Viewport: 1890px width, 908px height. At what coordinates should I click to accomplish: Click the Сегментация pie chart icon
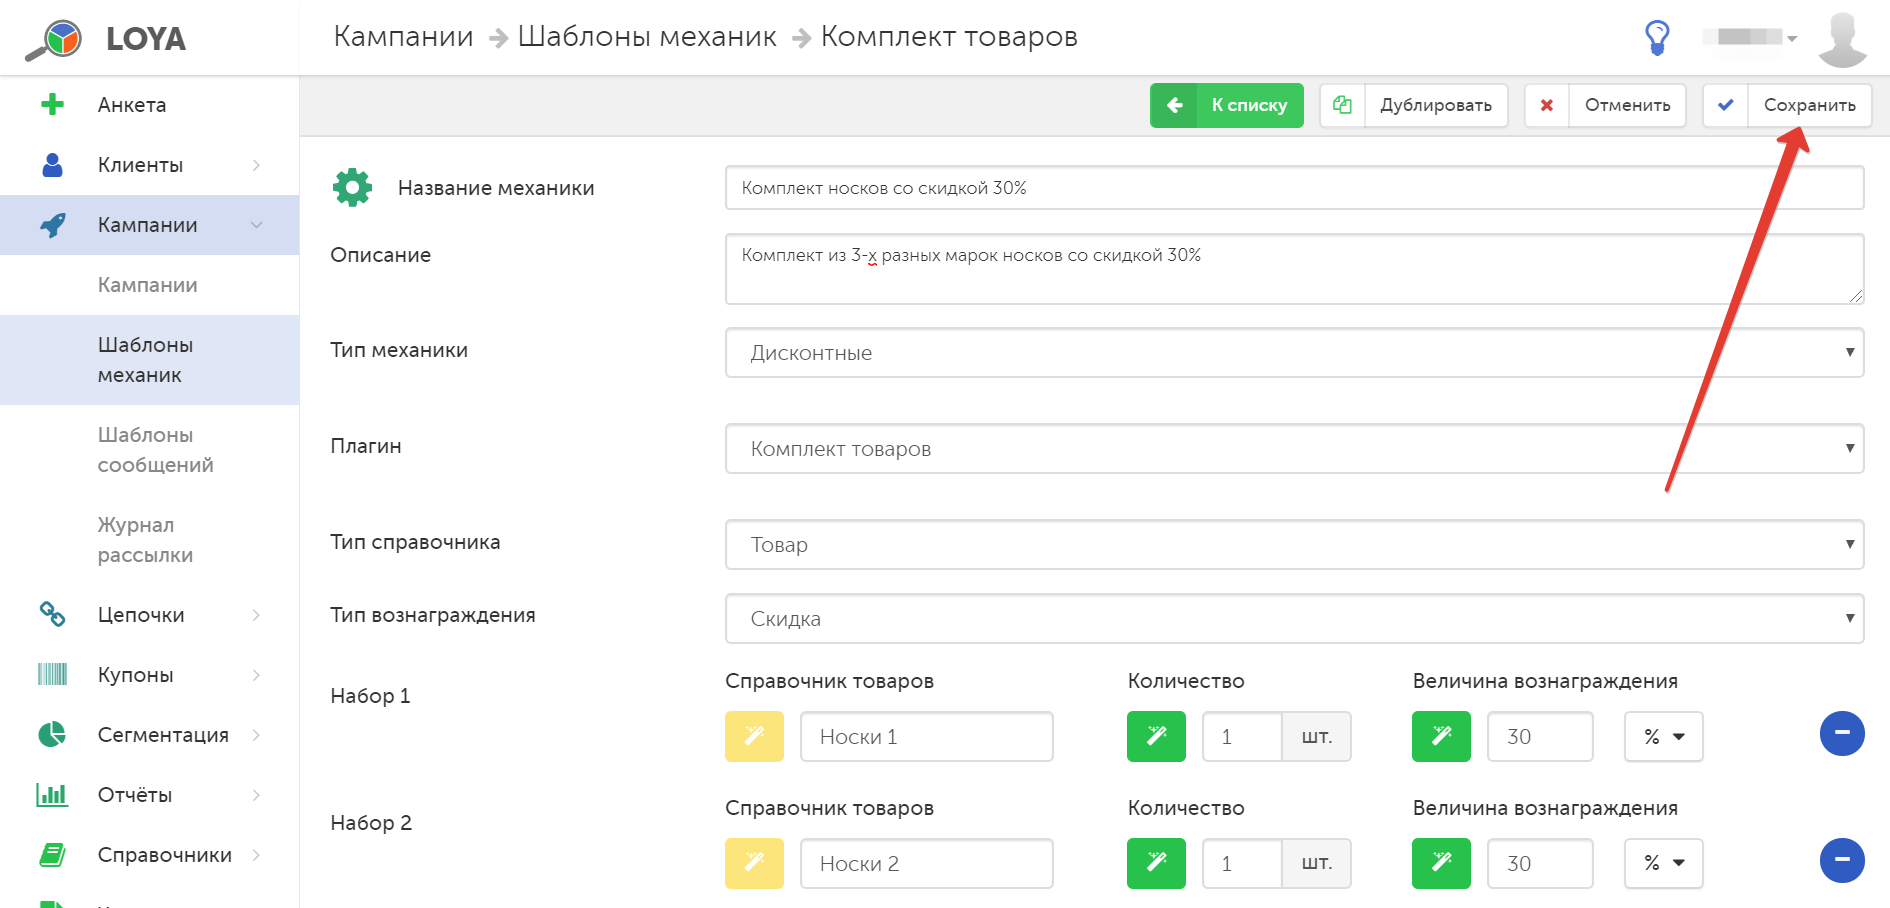pyautogui.click(x=52, y=734)
